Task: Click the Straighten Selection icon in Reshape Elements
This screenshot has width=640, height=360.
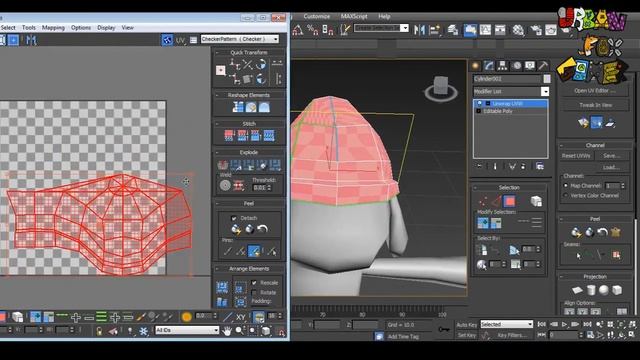Action: [238, 107]
